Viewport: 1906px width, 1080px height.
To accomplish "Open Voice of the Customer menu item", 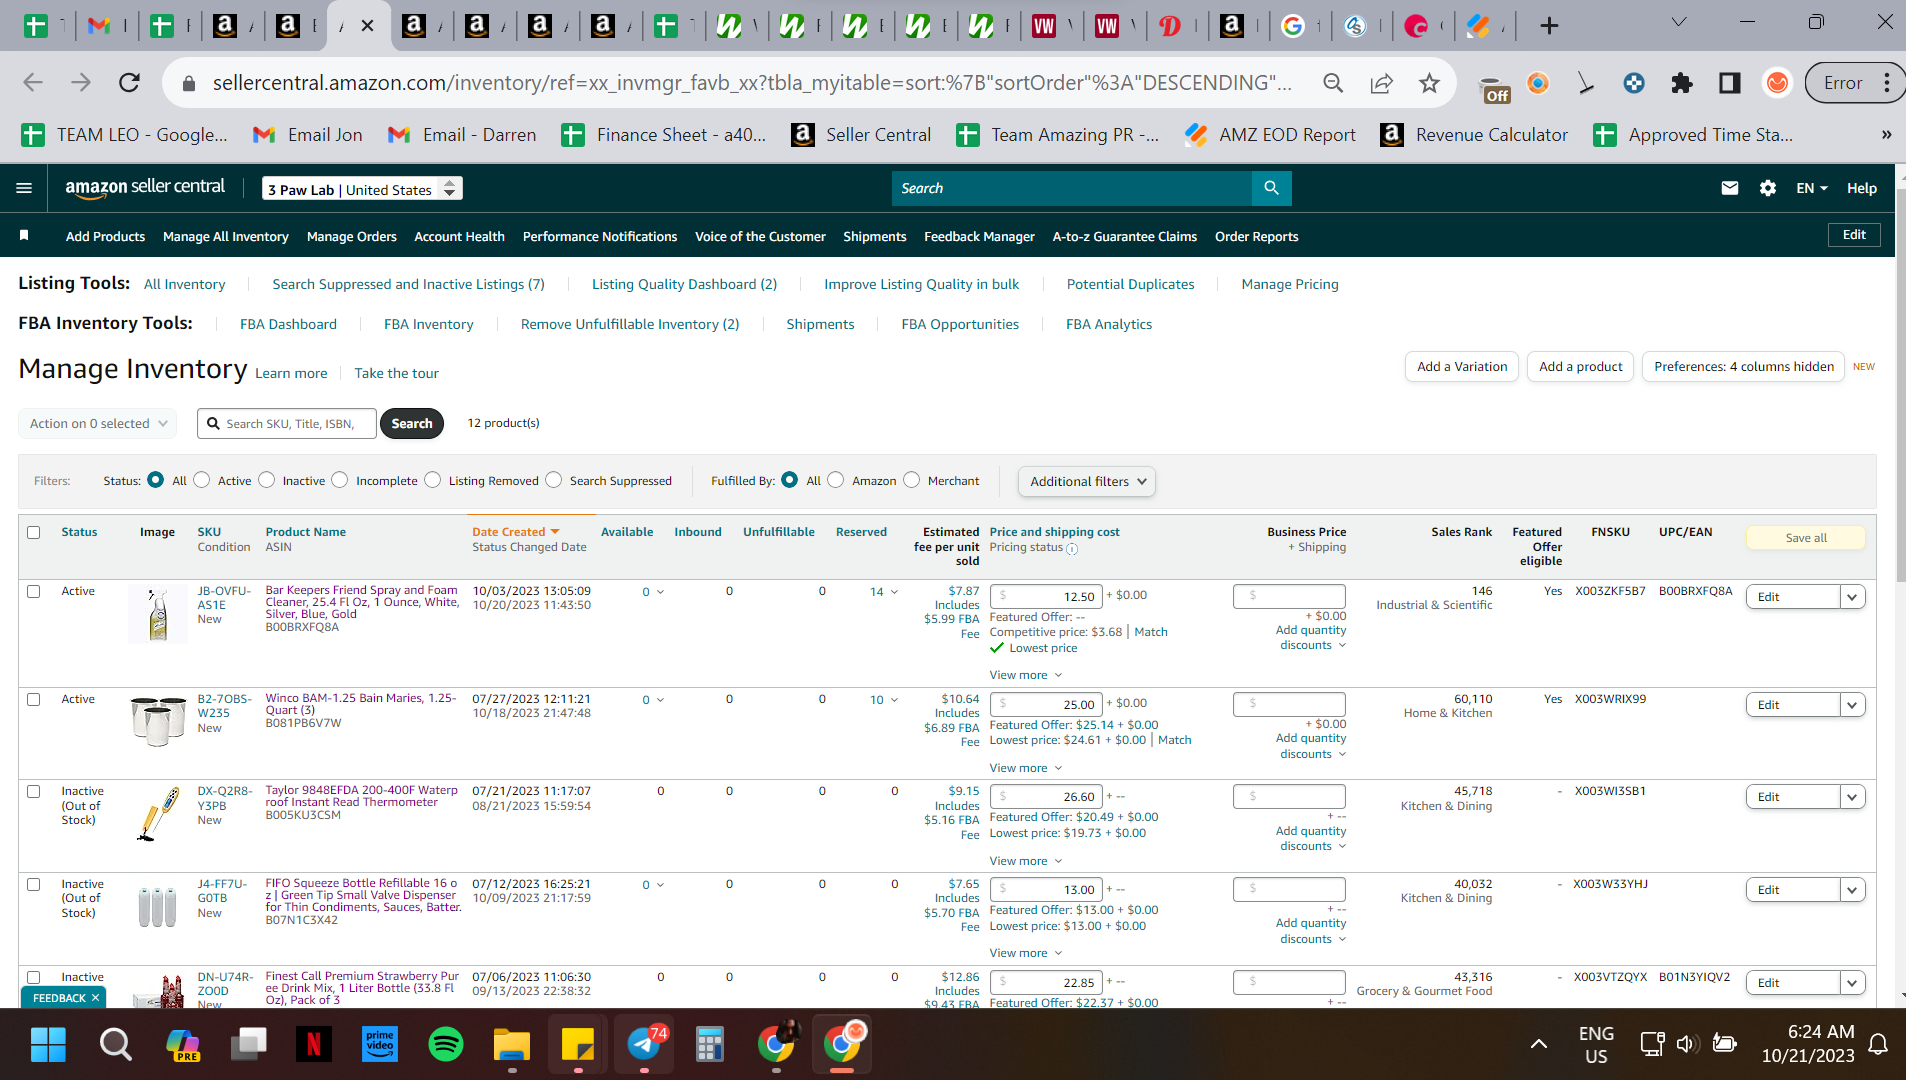I will click(x=760, y=236).
